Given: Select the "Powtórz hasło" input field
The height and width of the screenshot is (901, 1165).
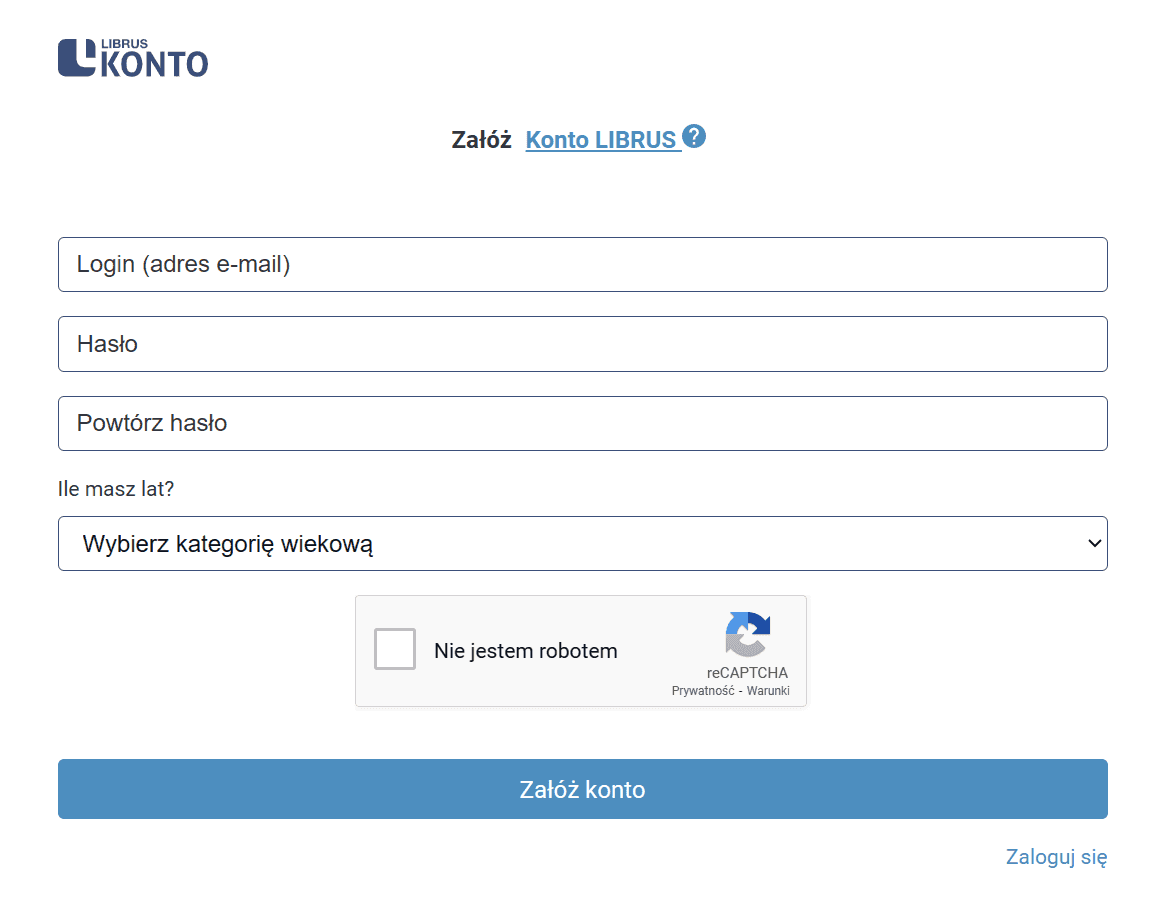Looking at the screenshot, I should coord(582,423).
